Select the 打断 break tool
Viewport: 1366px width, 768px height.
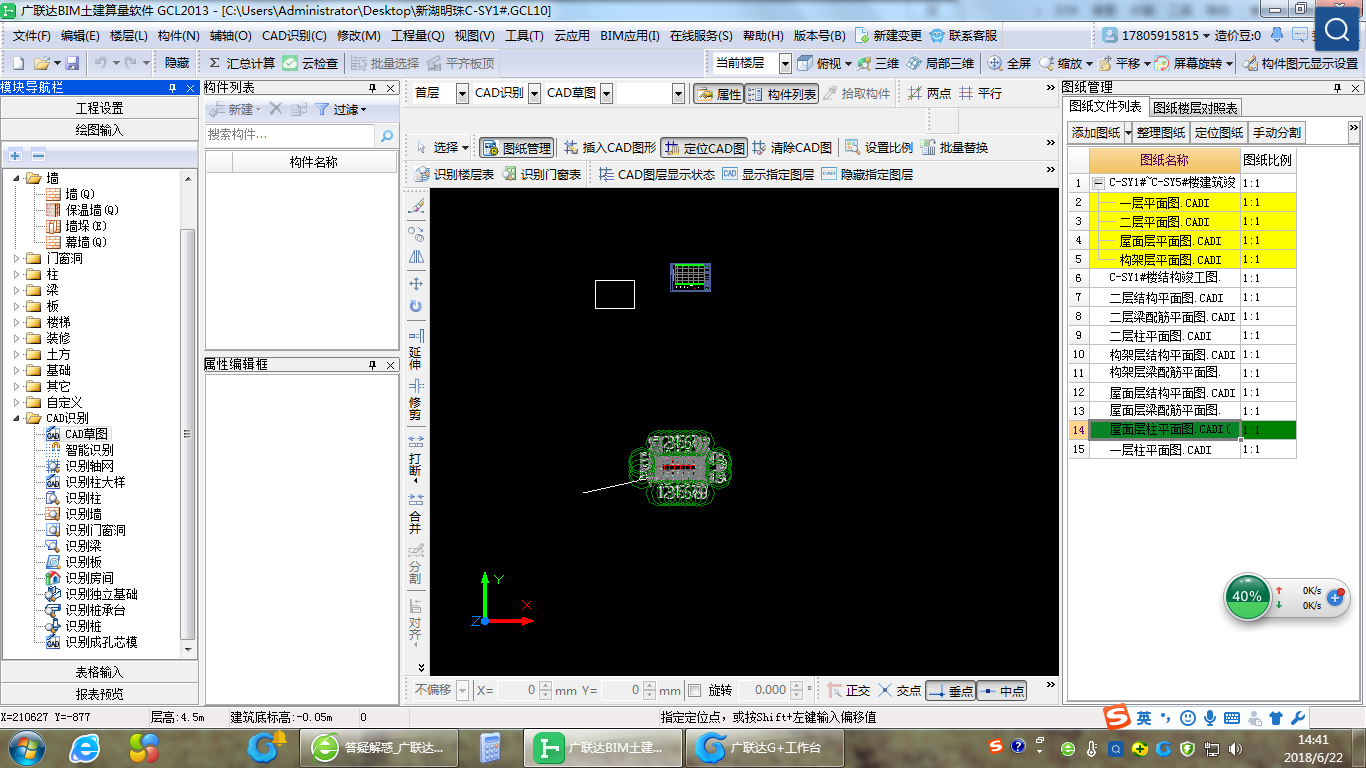(416, 456)
